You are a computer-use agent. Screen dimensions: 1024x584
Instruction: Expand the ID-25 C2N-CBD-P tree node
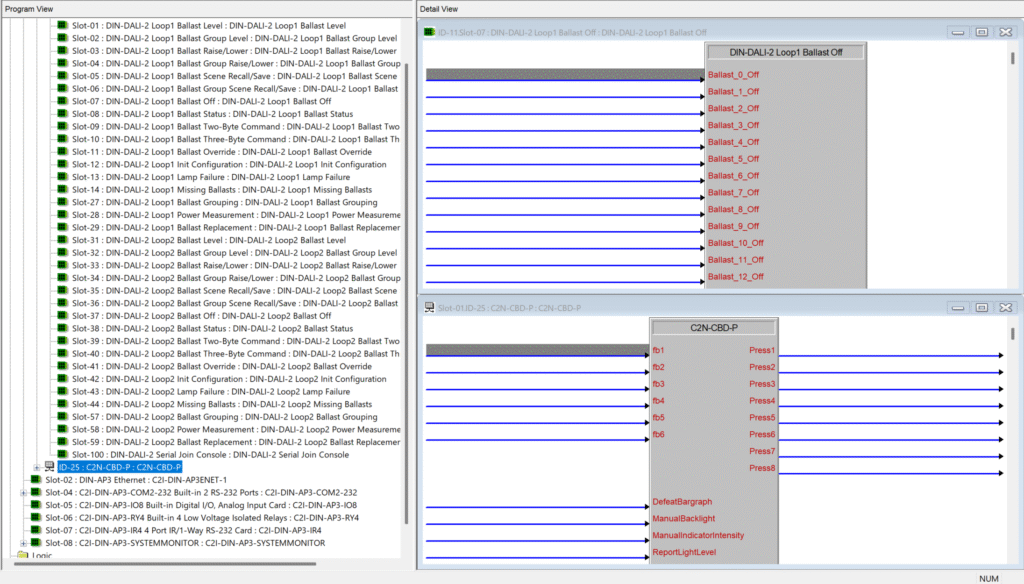tap(37, 468)
